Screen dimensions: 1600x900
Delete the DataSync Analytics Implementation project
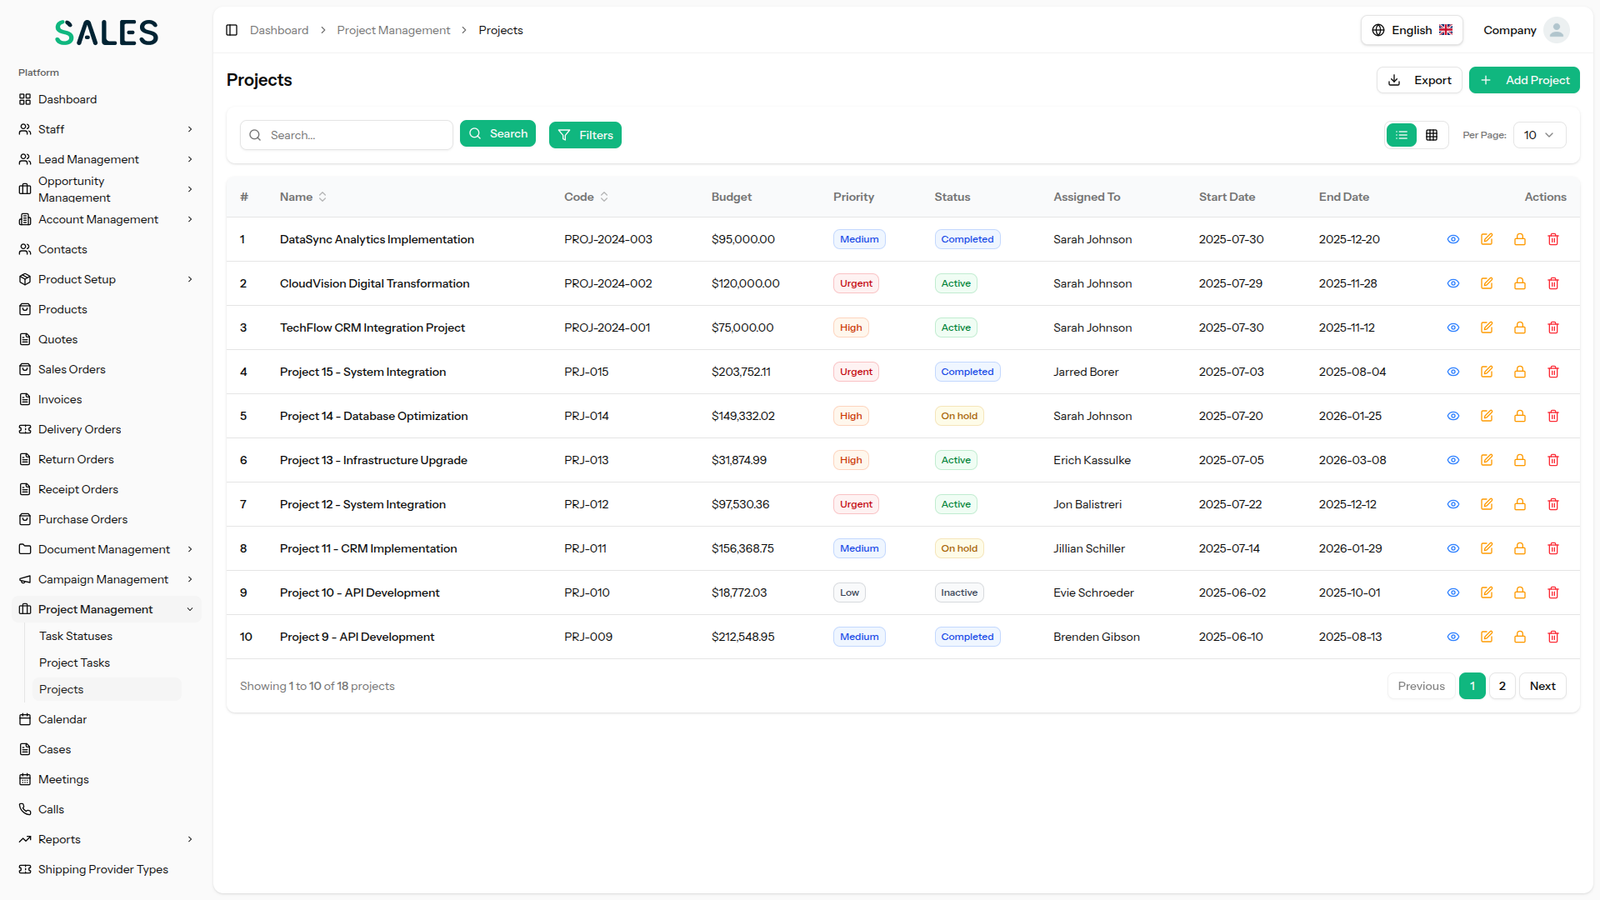[1553, 240]
